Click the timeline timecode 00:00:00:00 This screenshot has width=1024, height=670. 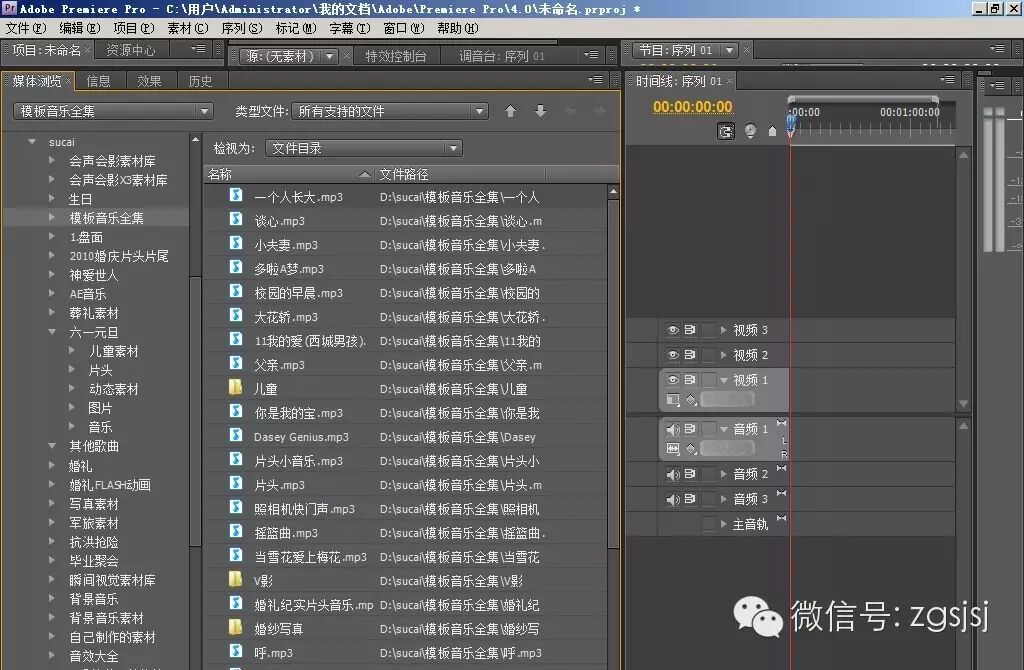click(x=692, y=106)
